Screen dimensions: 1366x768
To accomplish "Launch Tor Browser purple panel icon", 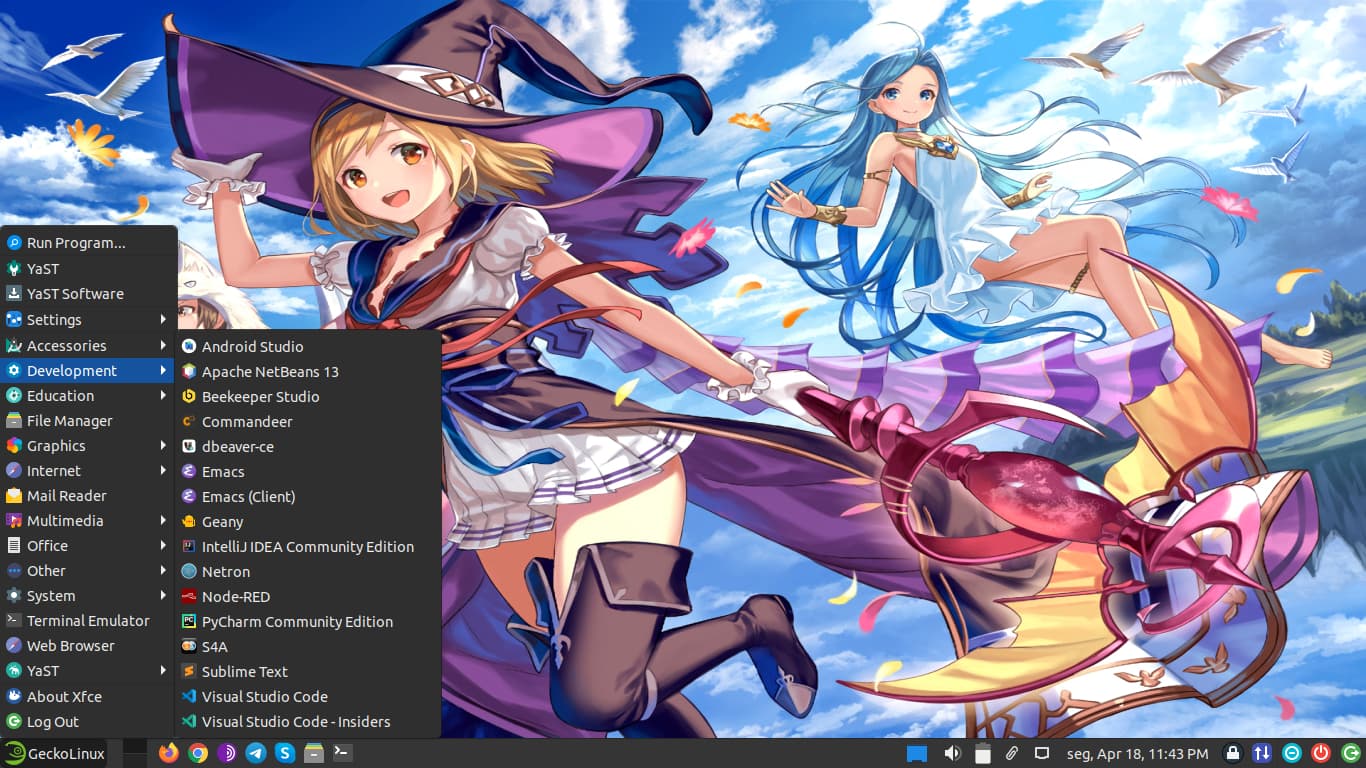I will click(227, 753).
